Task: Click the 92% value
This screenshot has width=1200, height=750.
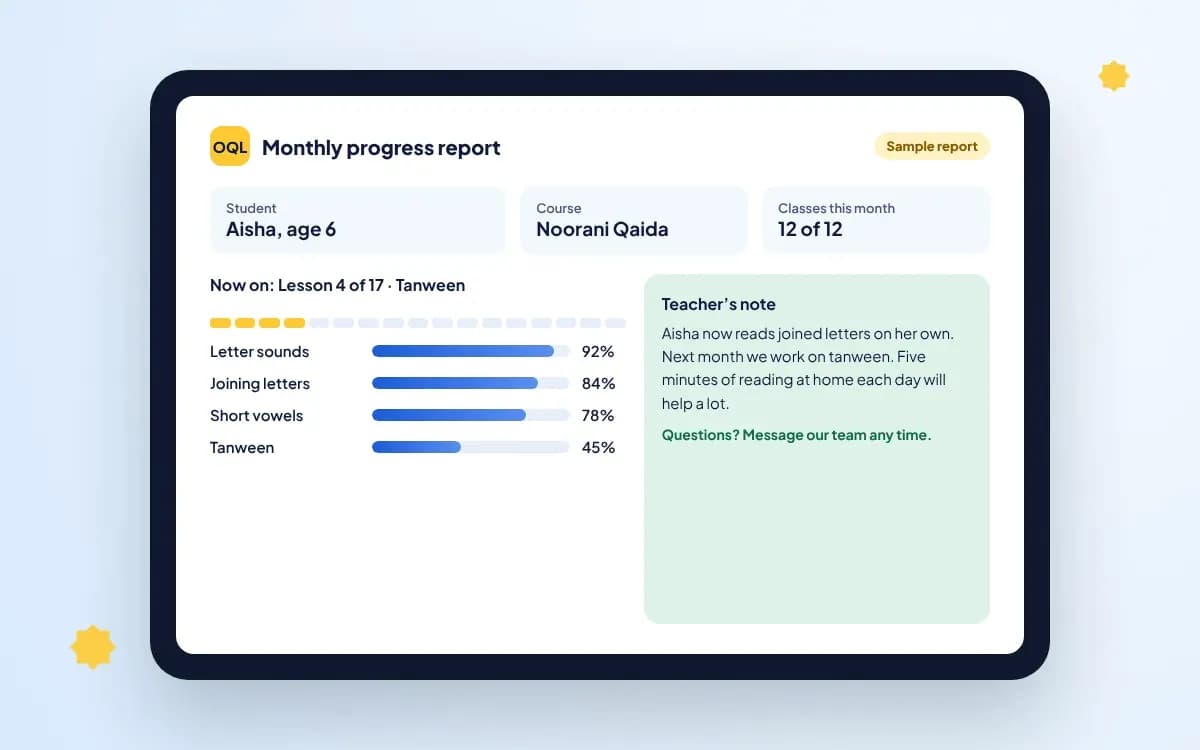Action: point(598,352)
